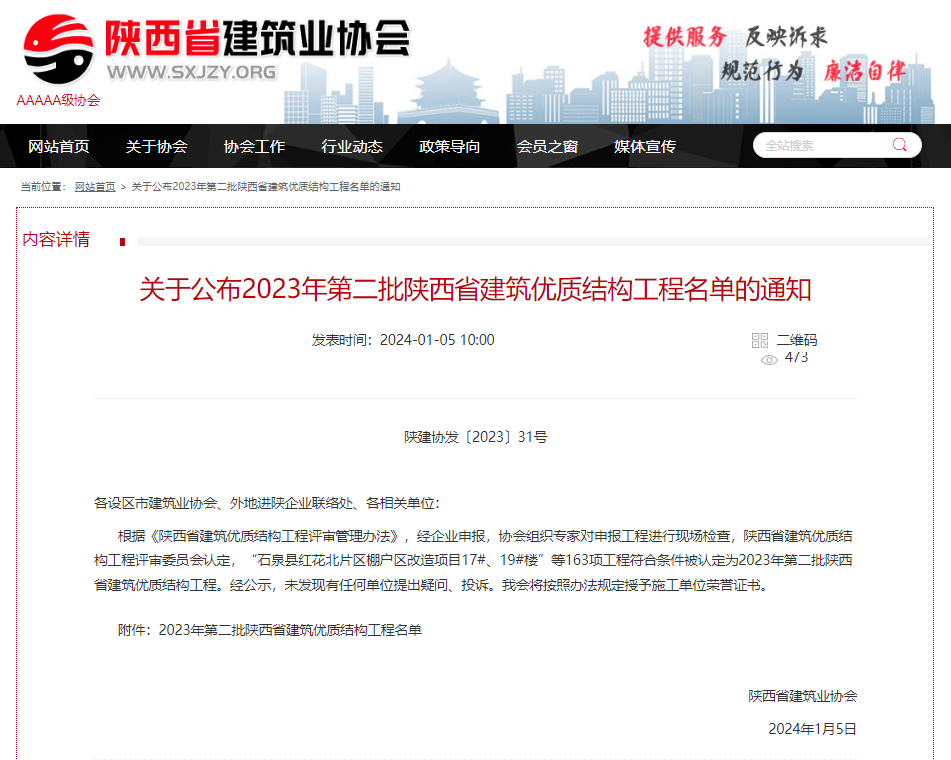The width and height of the screenshot is (951, 760).
Task: Go to the 媒体宣传 navigation item
Action: (645, 146)
